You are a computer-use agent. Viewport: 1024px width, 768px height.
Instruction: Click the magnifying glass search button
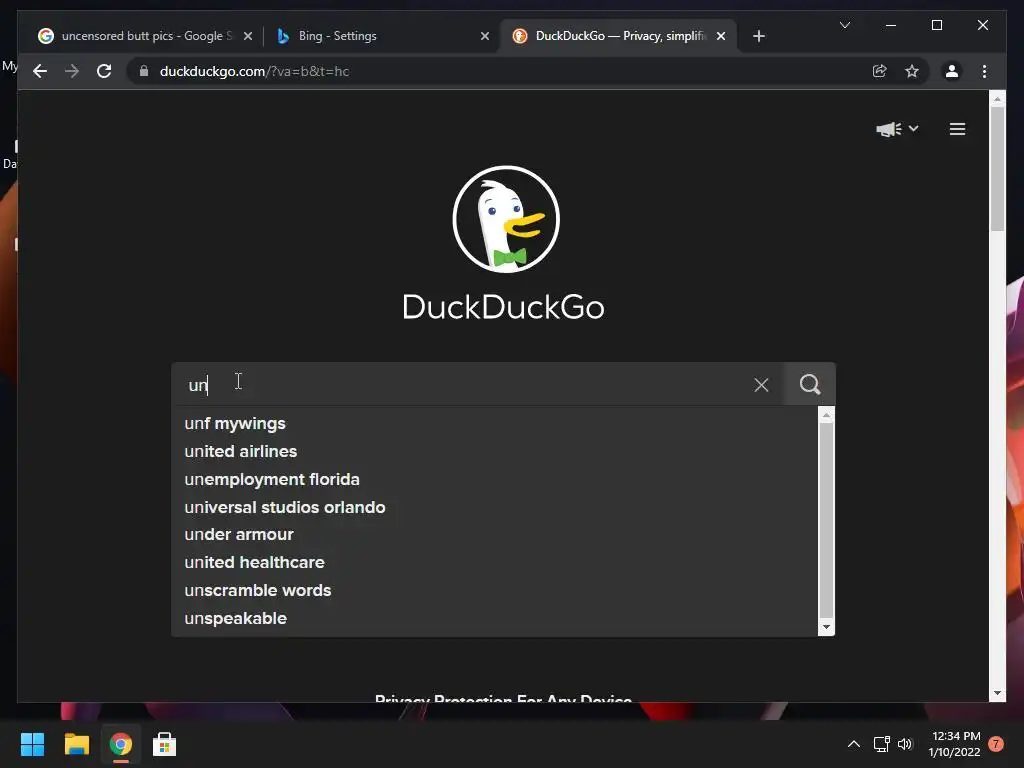810,384
